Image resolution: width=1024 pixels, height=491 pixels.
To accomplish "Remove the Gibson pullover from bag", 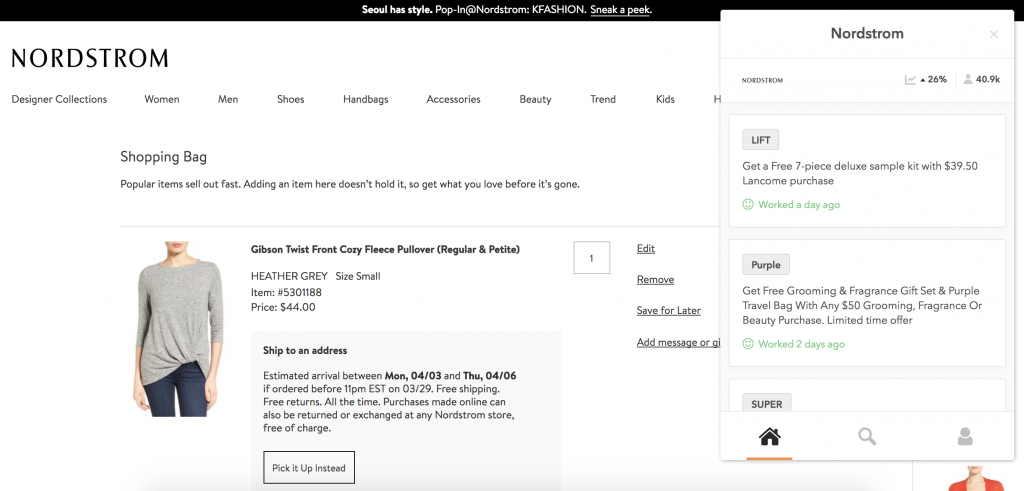I will [655, 279].
